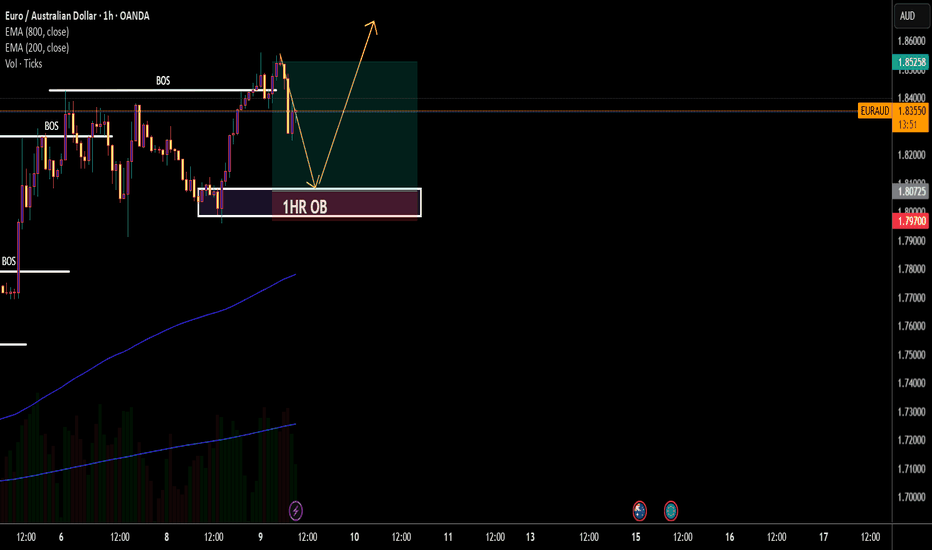Open the EU flag economic event marker
The width and height of the screenshot is (932, 550).
(670, 510)
